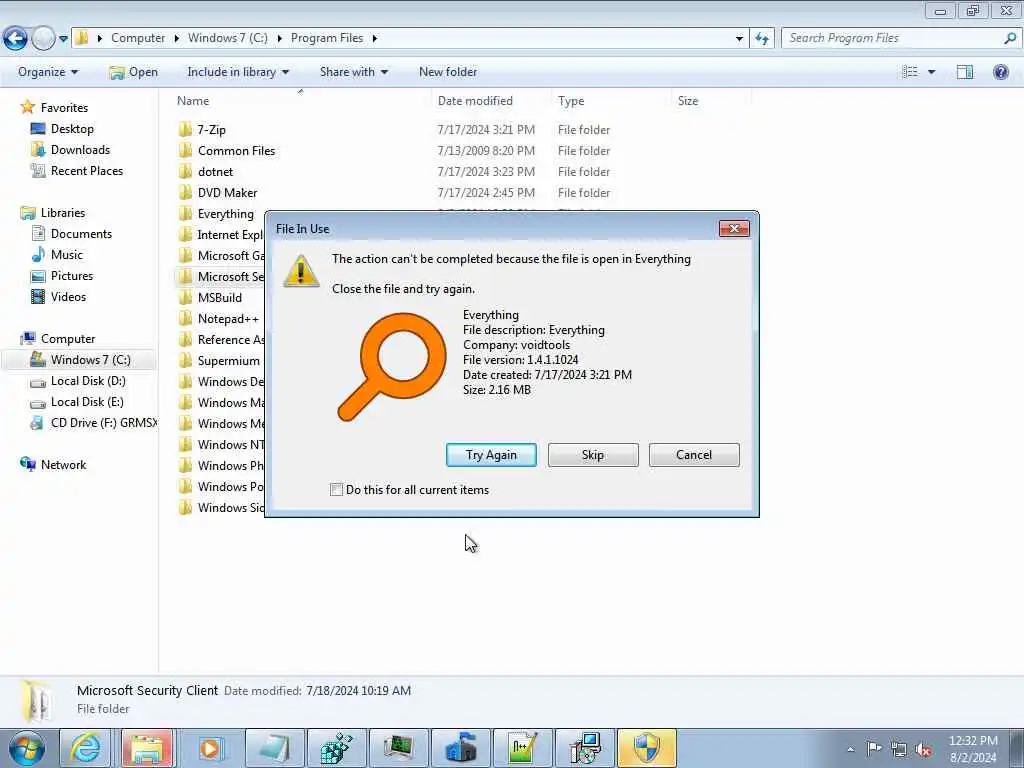Image resolution: width=1024 pixels, height=768 pixels.
Task: Open Videos library
Action: point(68,296)
